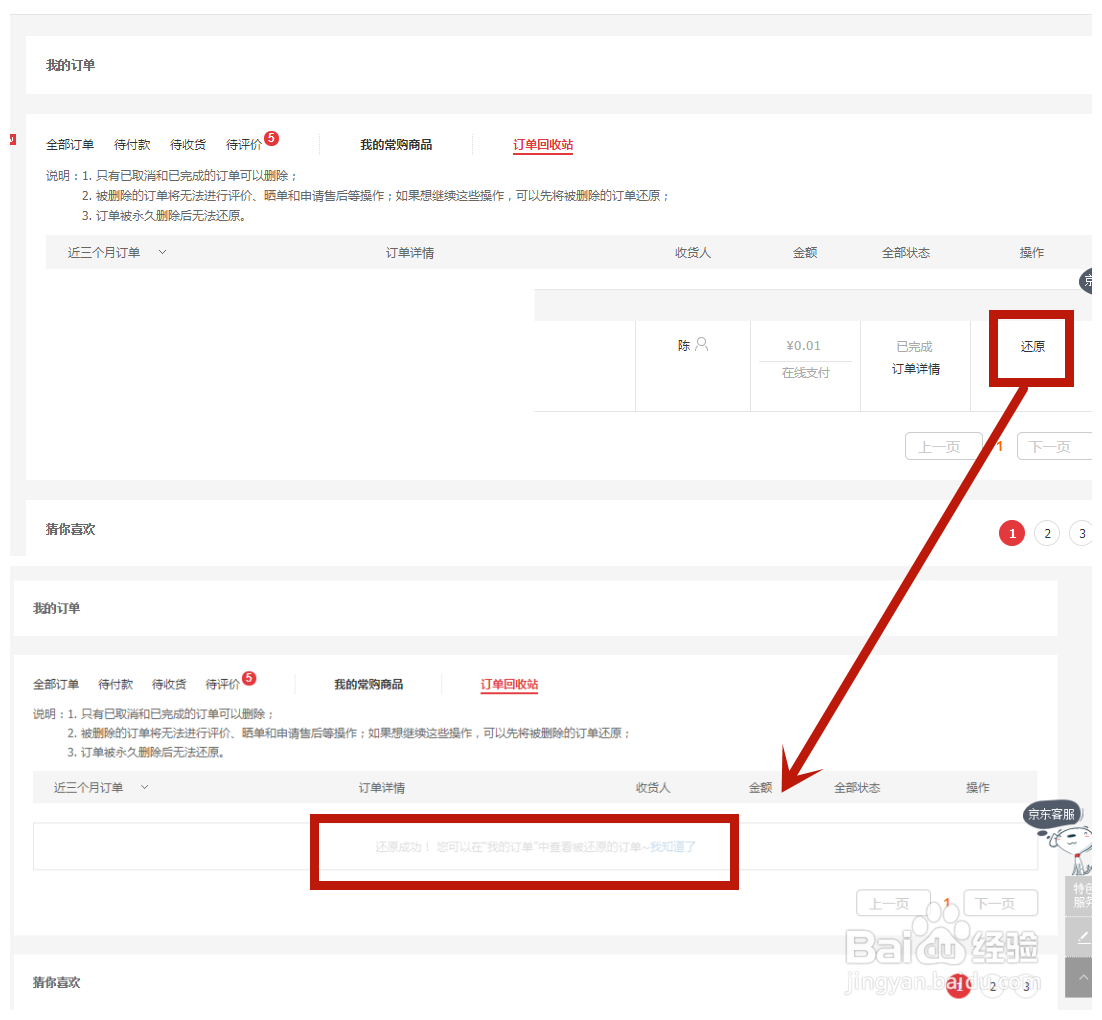Viewport: 1102px width, 1020px height.
Task: Switch to 全部订单 tab in lower page
Action: 56,684
